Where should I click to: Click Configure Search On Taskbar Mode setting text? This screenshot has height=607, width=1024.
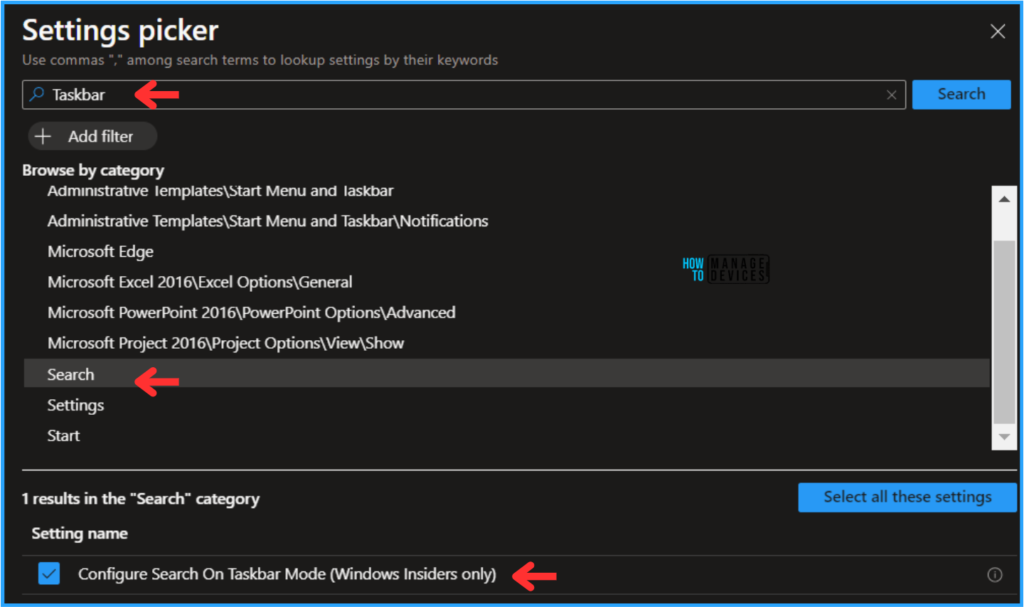(x=287, y=574)
